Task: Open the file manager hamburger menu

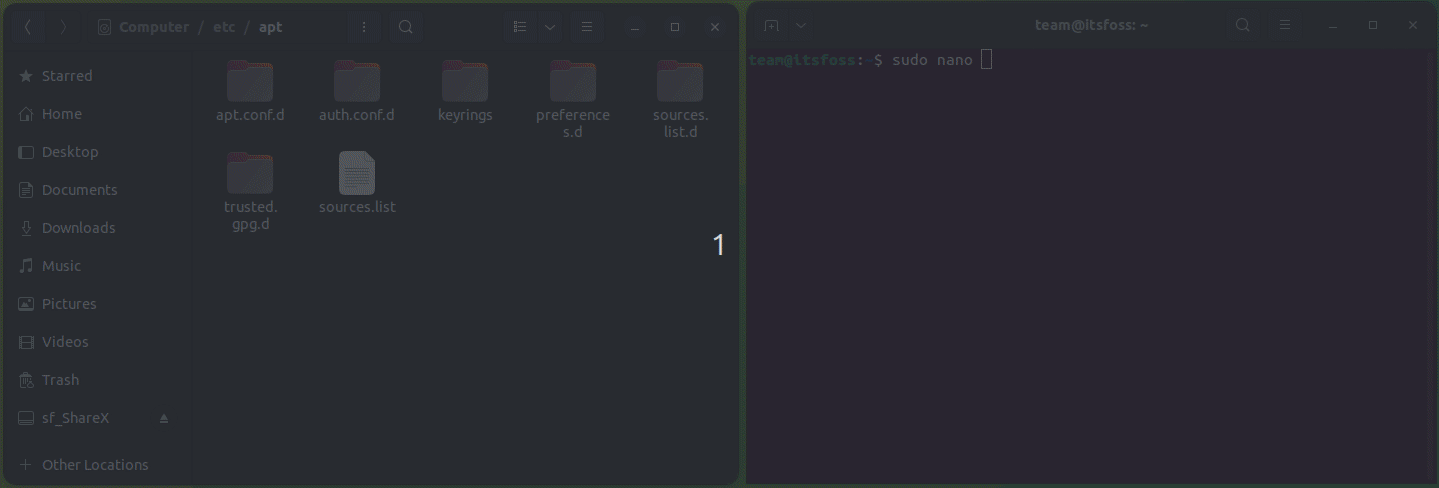Action: click(587, 27)
